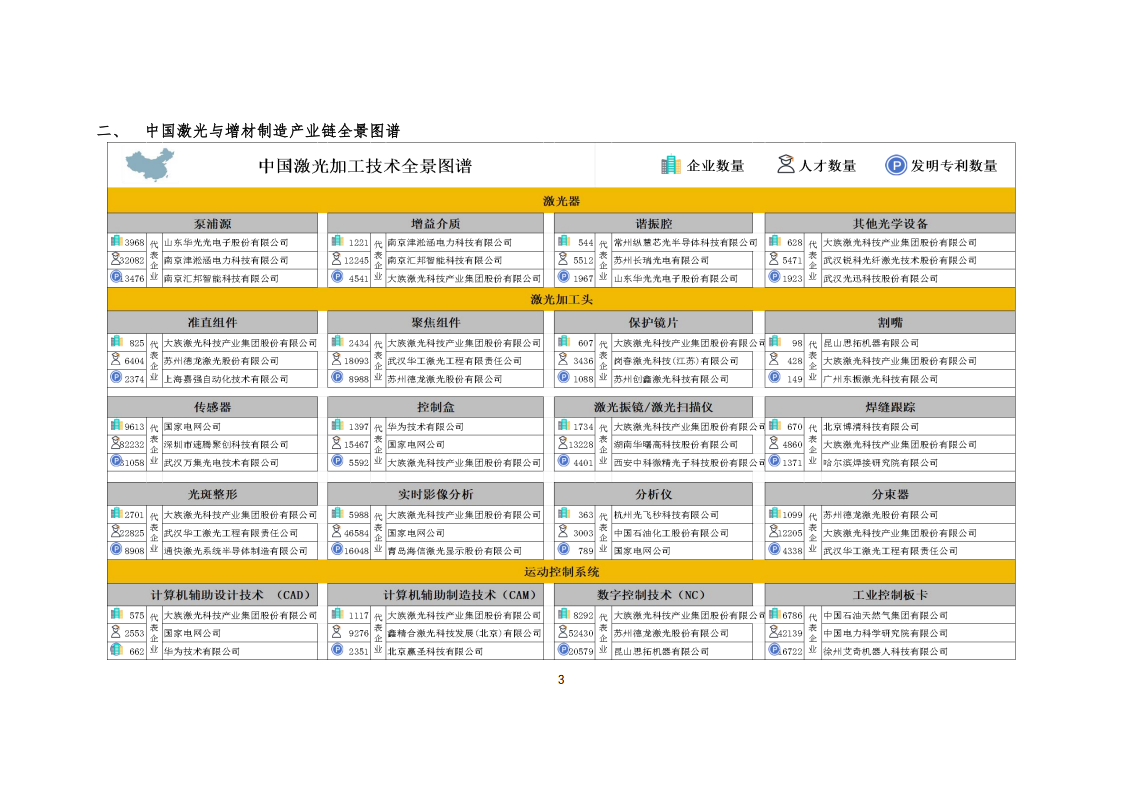Image resolution: width=1123 pixels, height=794 pixels.
Task: Click the 传感器 gray category header
Action: 212,408
